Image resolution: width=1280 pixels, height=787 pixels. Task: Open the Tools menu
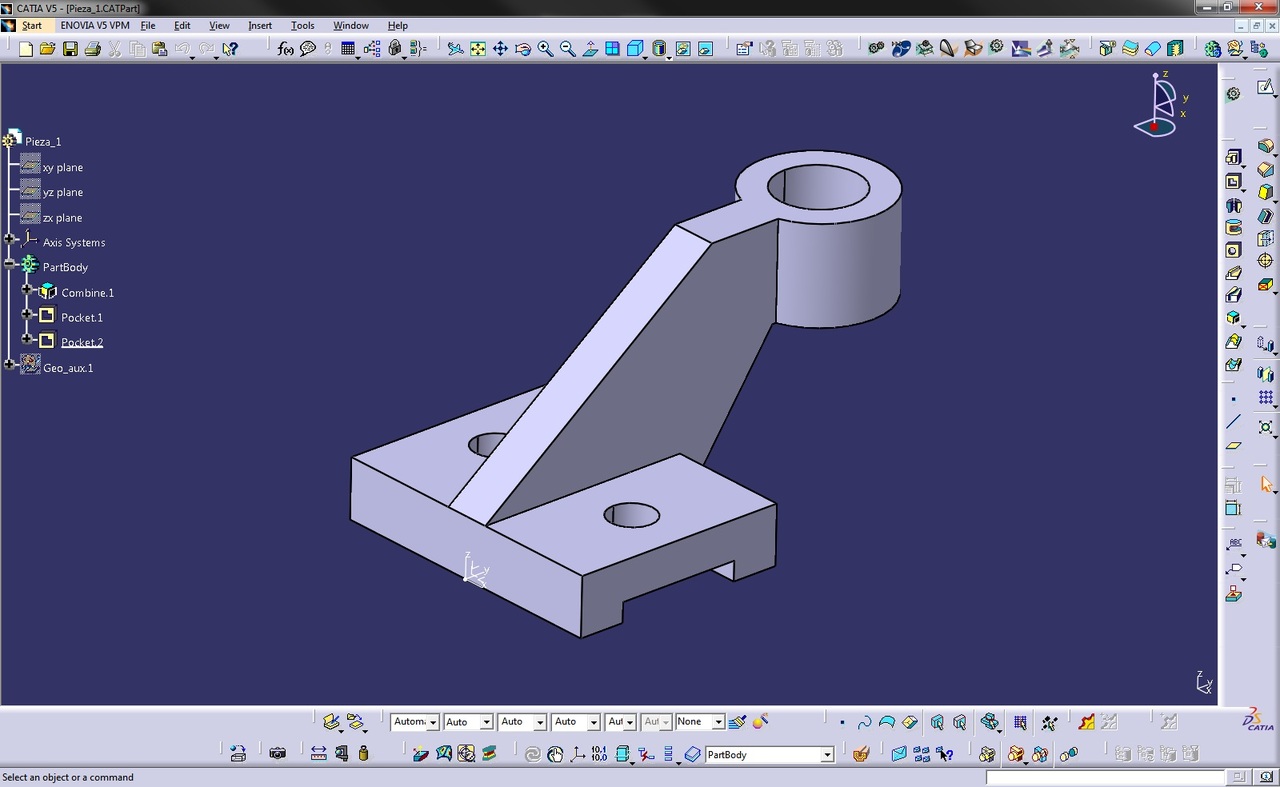point(302,25)
